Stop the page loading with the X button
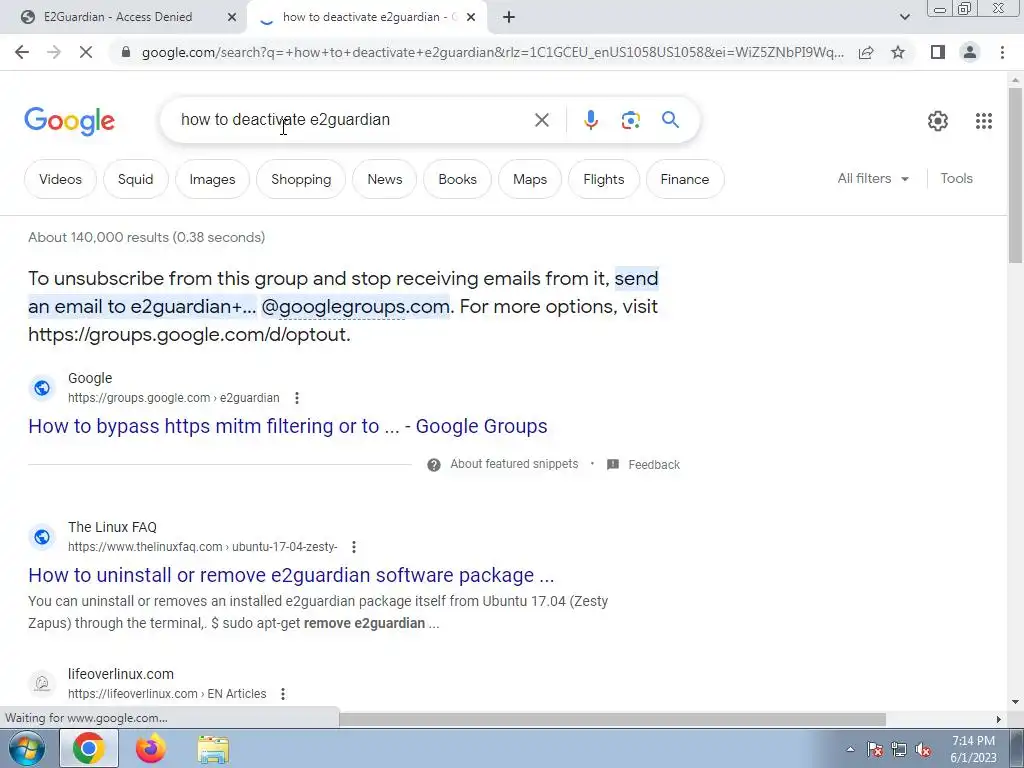 [x=86, y=52]
